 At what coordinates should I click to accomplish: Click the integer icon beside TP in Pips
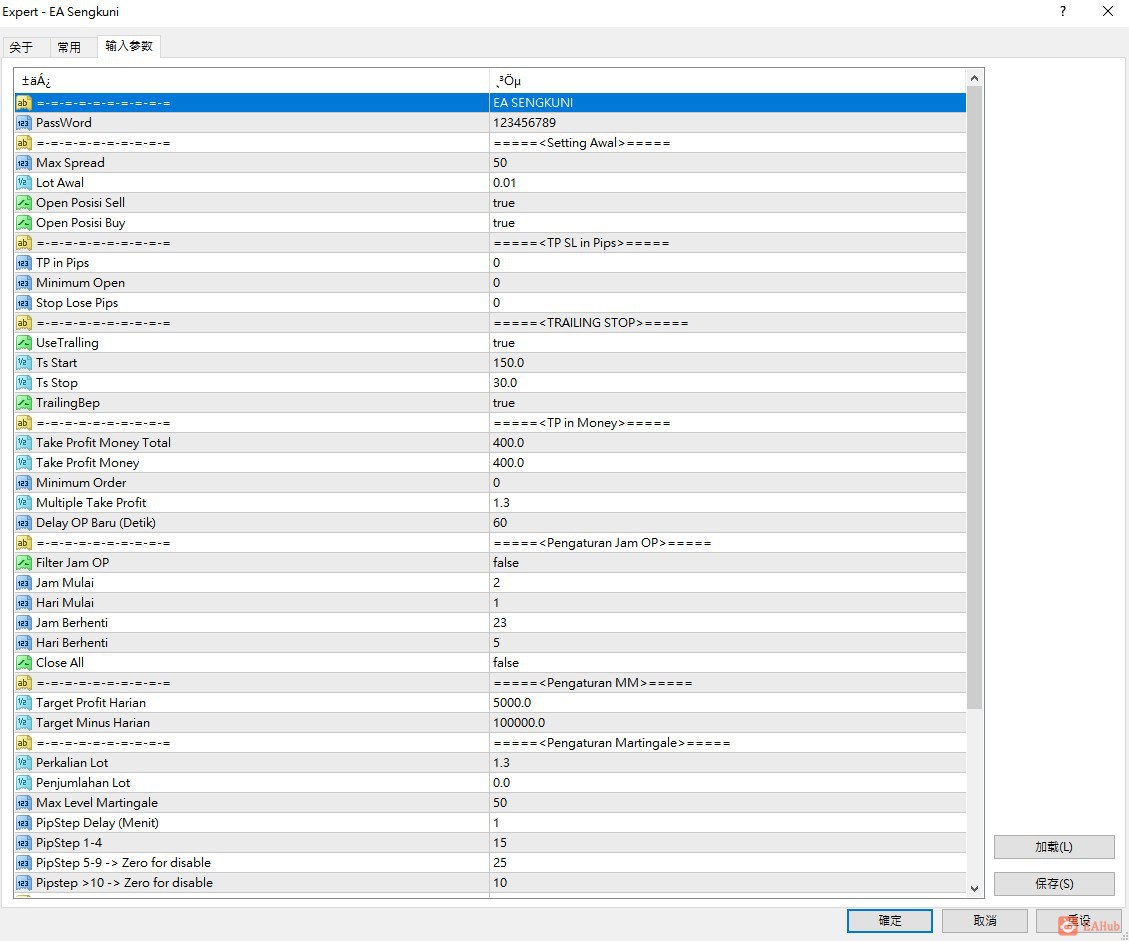(x=24, y=263)
